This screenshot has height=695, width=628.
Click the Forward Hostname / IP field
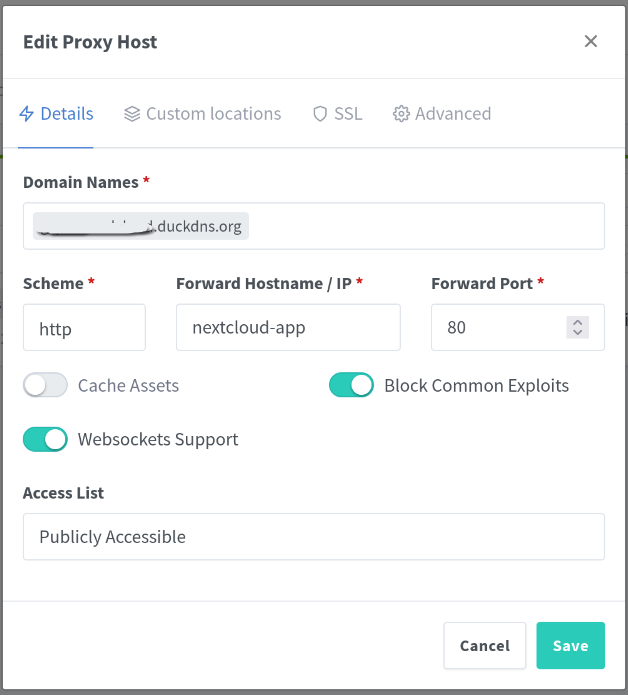point(288,327)
